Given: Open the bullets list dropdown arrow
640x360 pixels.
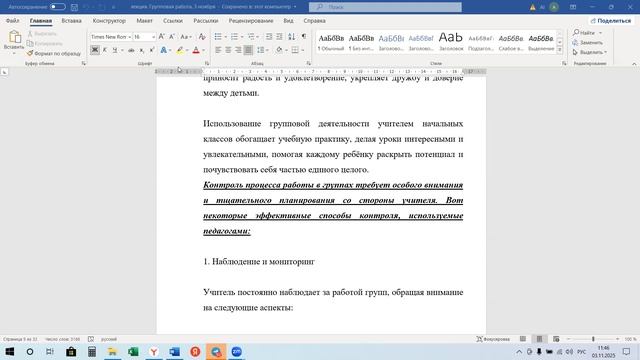Looking at the screenshot, I should pyautogui.click(x=226, y=37).
